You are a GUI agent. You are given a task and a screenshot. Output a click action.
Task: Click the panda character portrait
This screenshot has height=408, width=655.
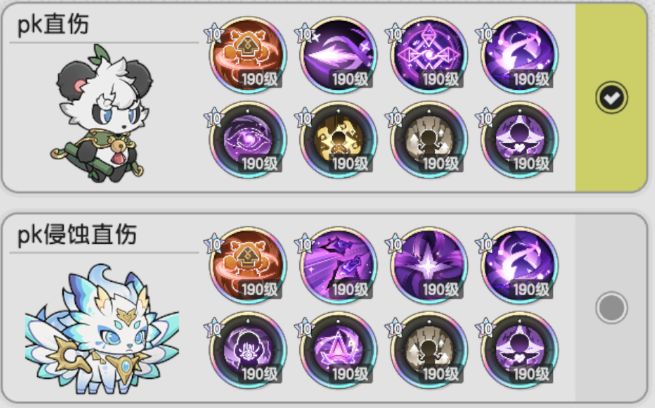(103, 114)
